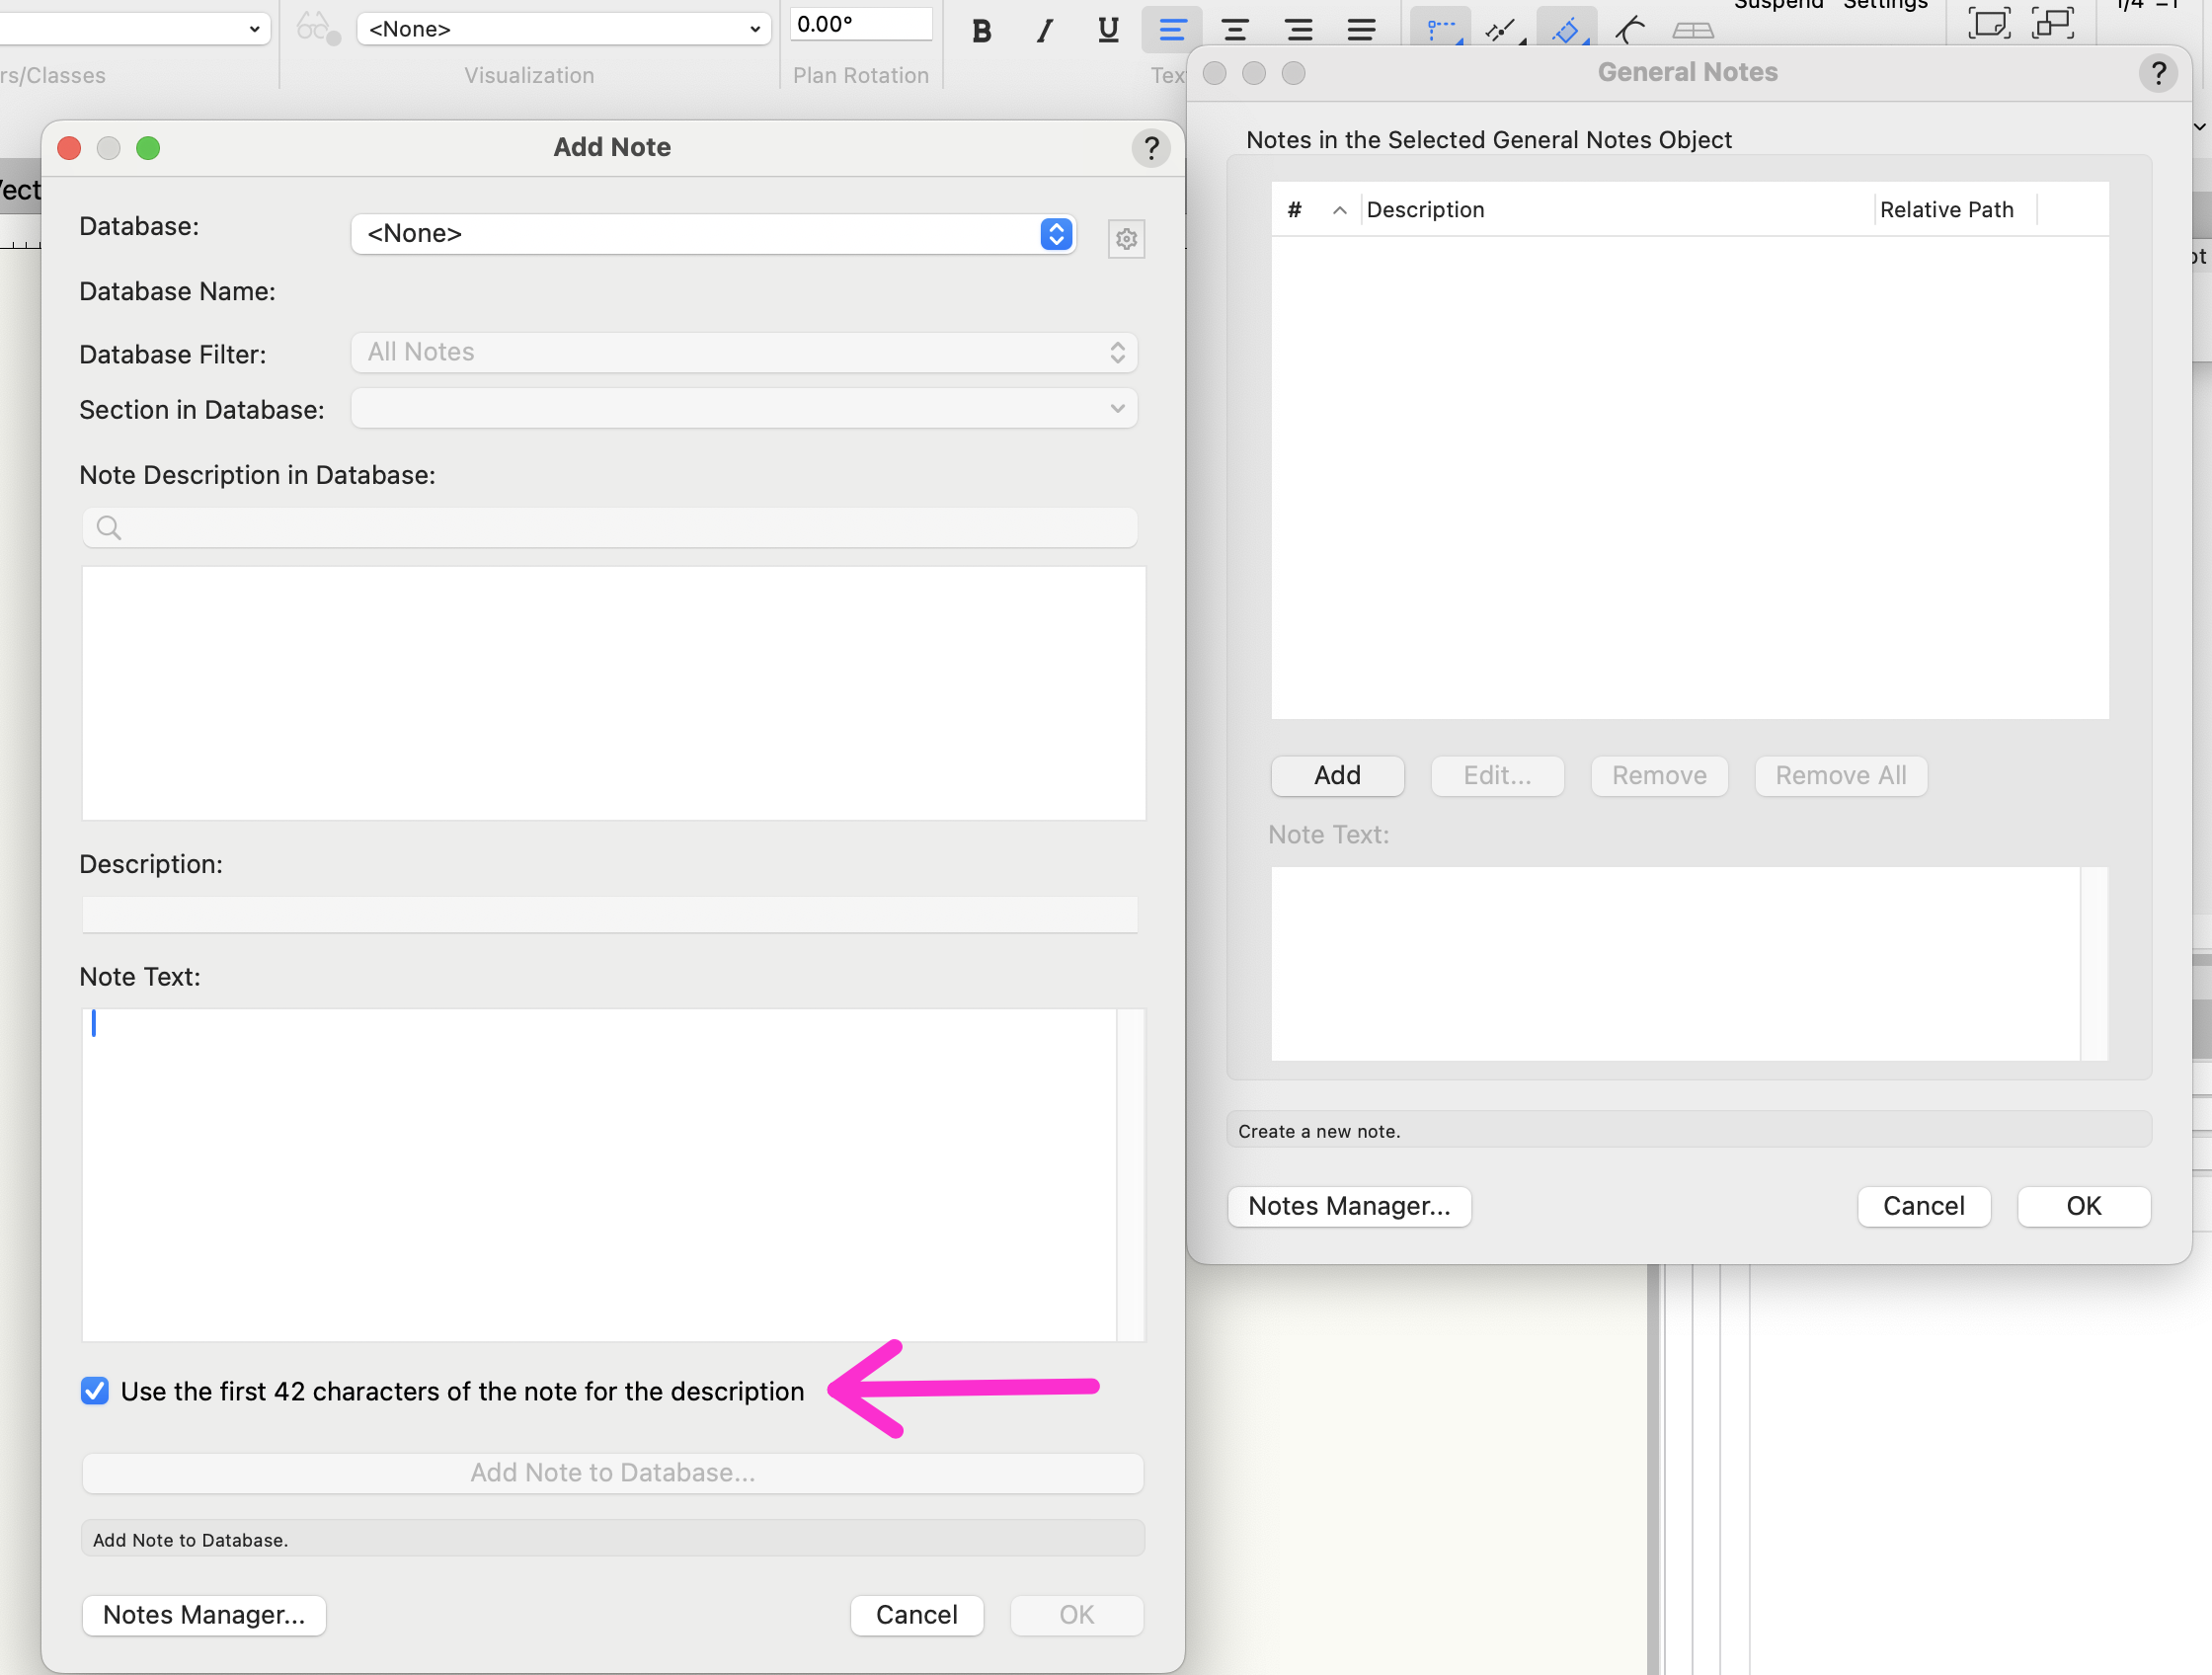This screenshot has width=2212, height=1675.
Task: Uncheck use first 42 characters option
Action: [95, 1390]
